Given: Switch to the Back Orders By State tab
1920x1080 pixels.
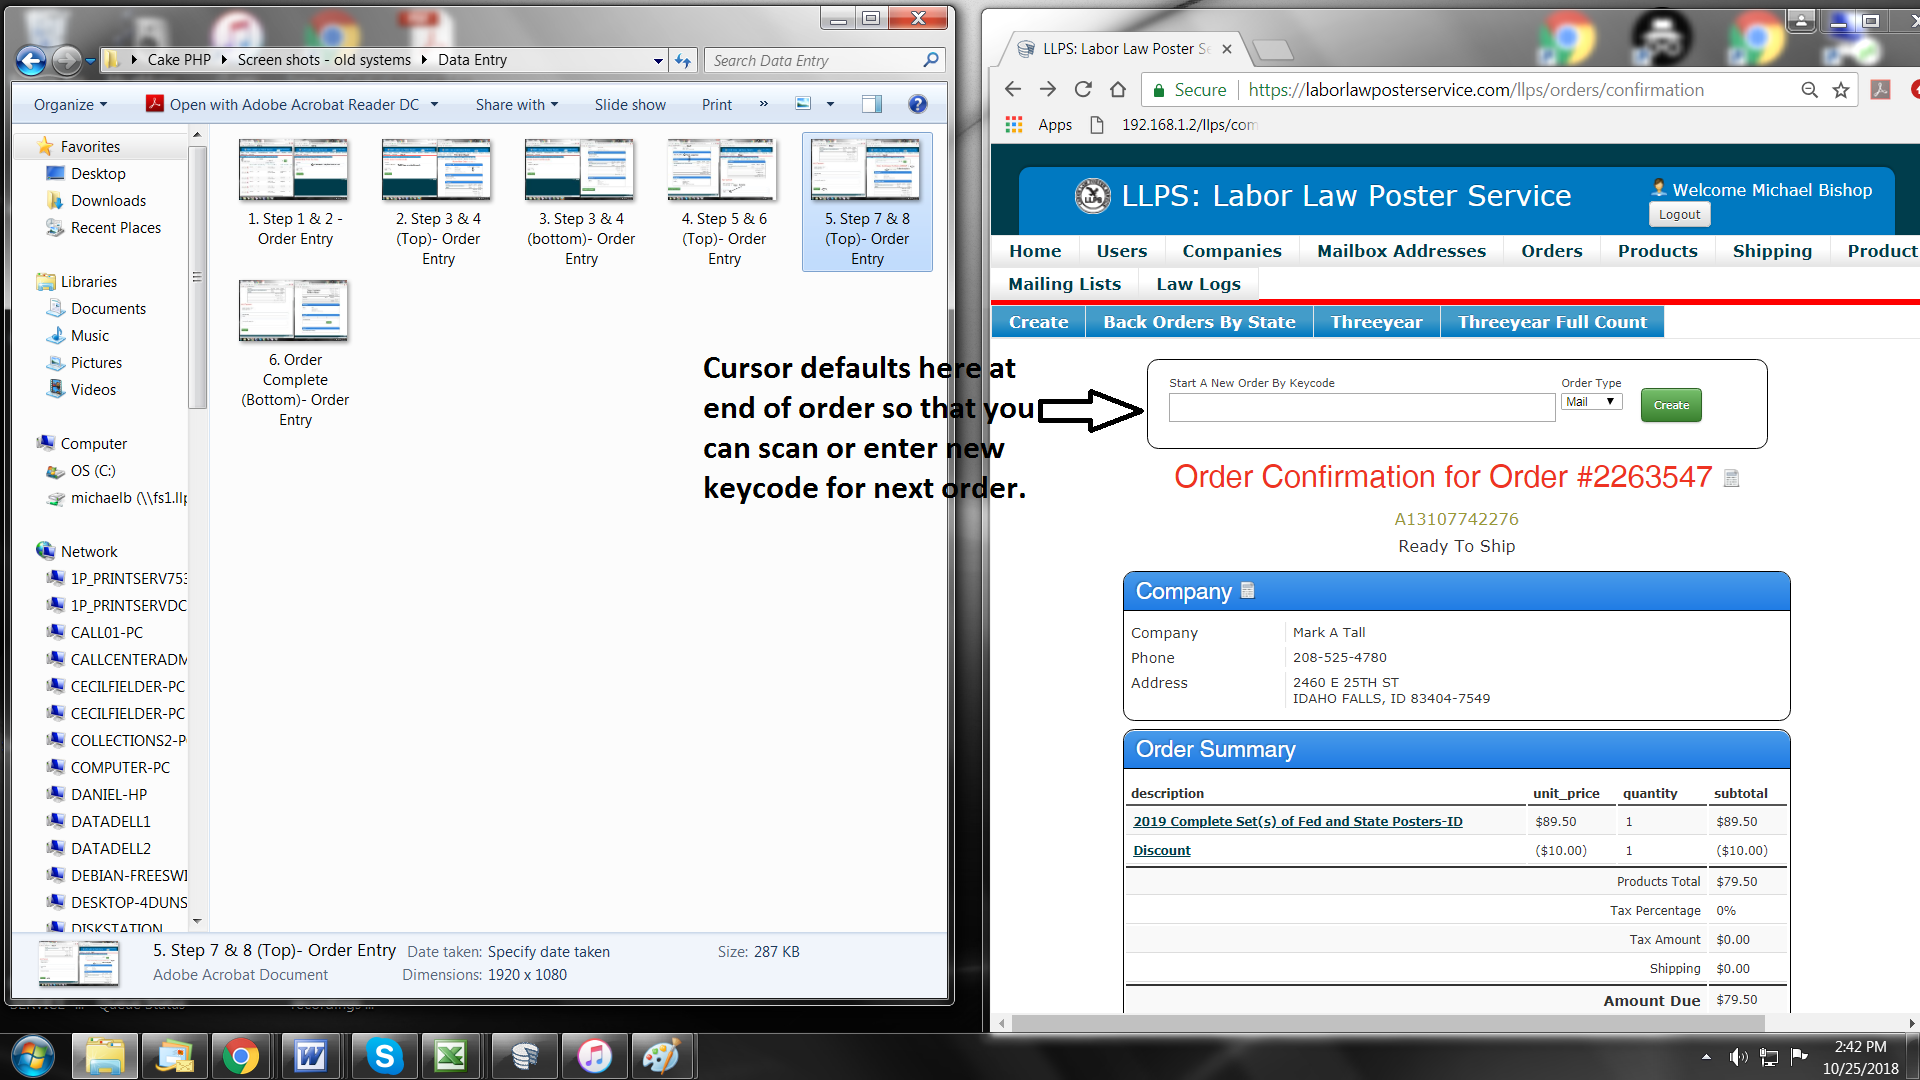Looking at the screenshot, I should (x=1199, y=322).
